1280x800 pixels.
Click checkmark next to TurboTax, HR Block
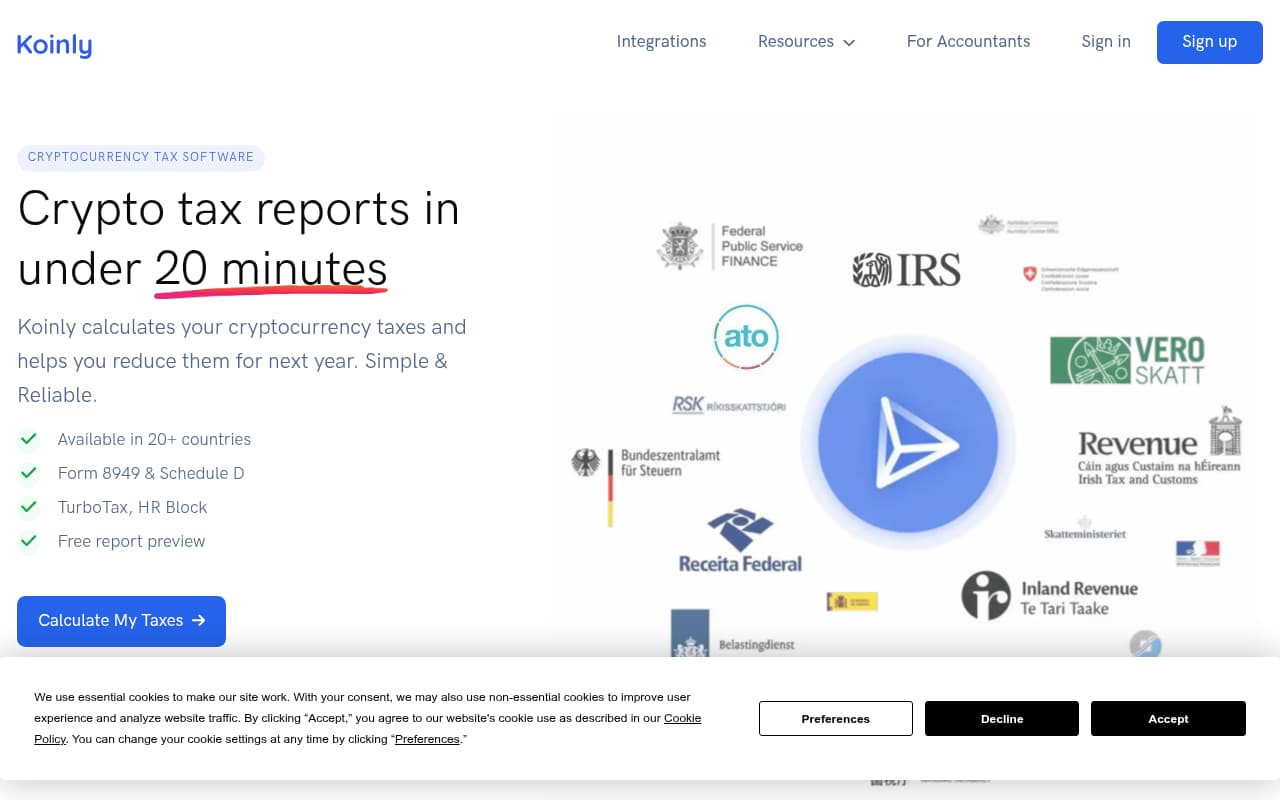click(28, 507)
